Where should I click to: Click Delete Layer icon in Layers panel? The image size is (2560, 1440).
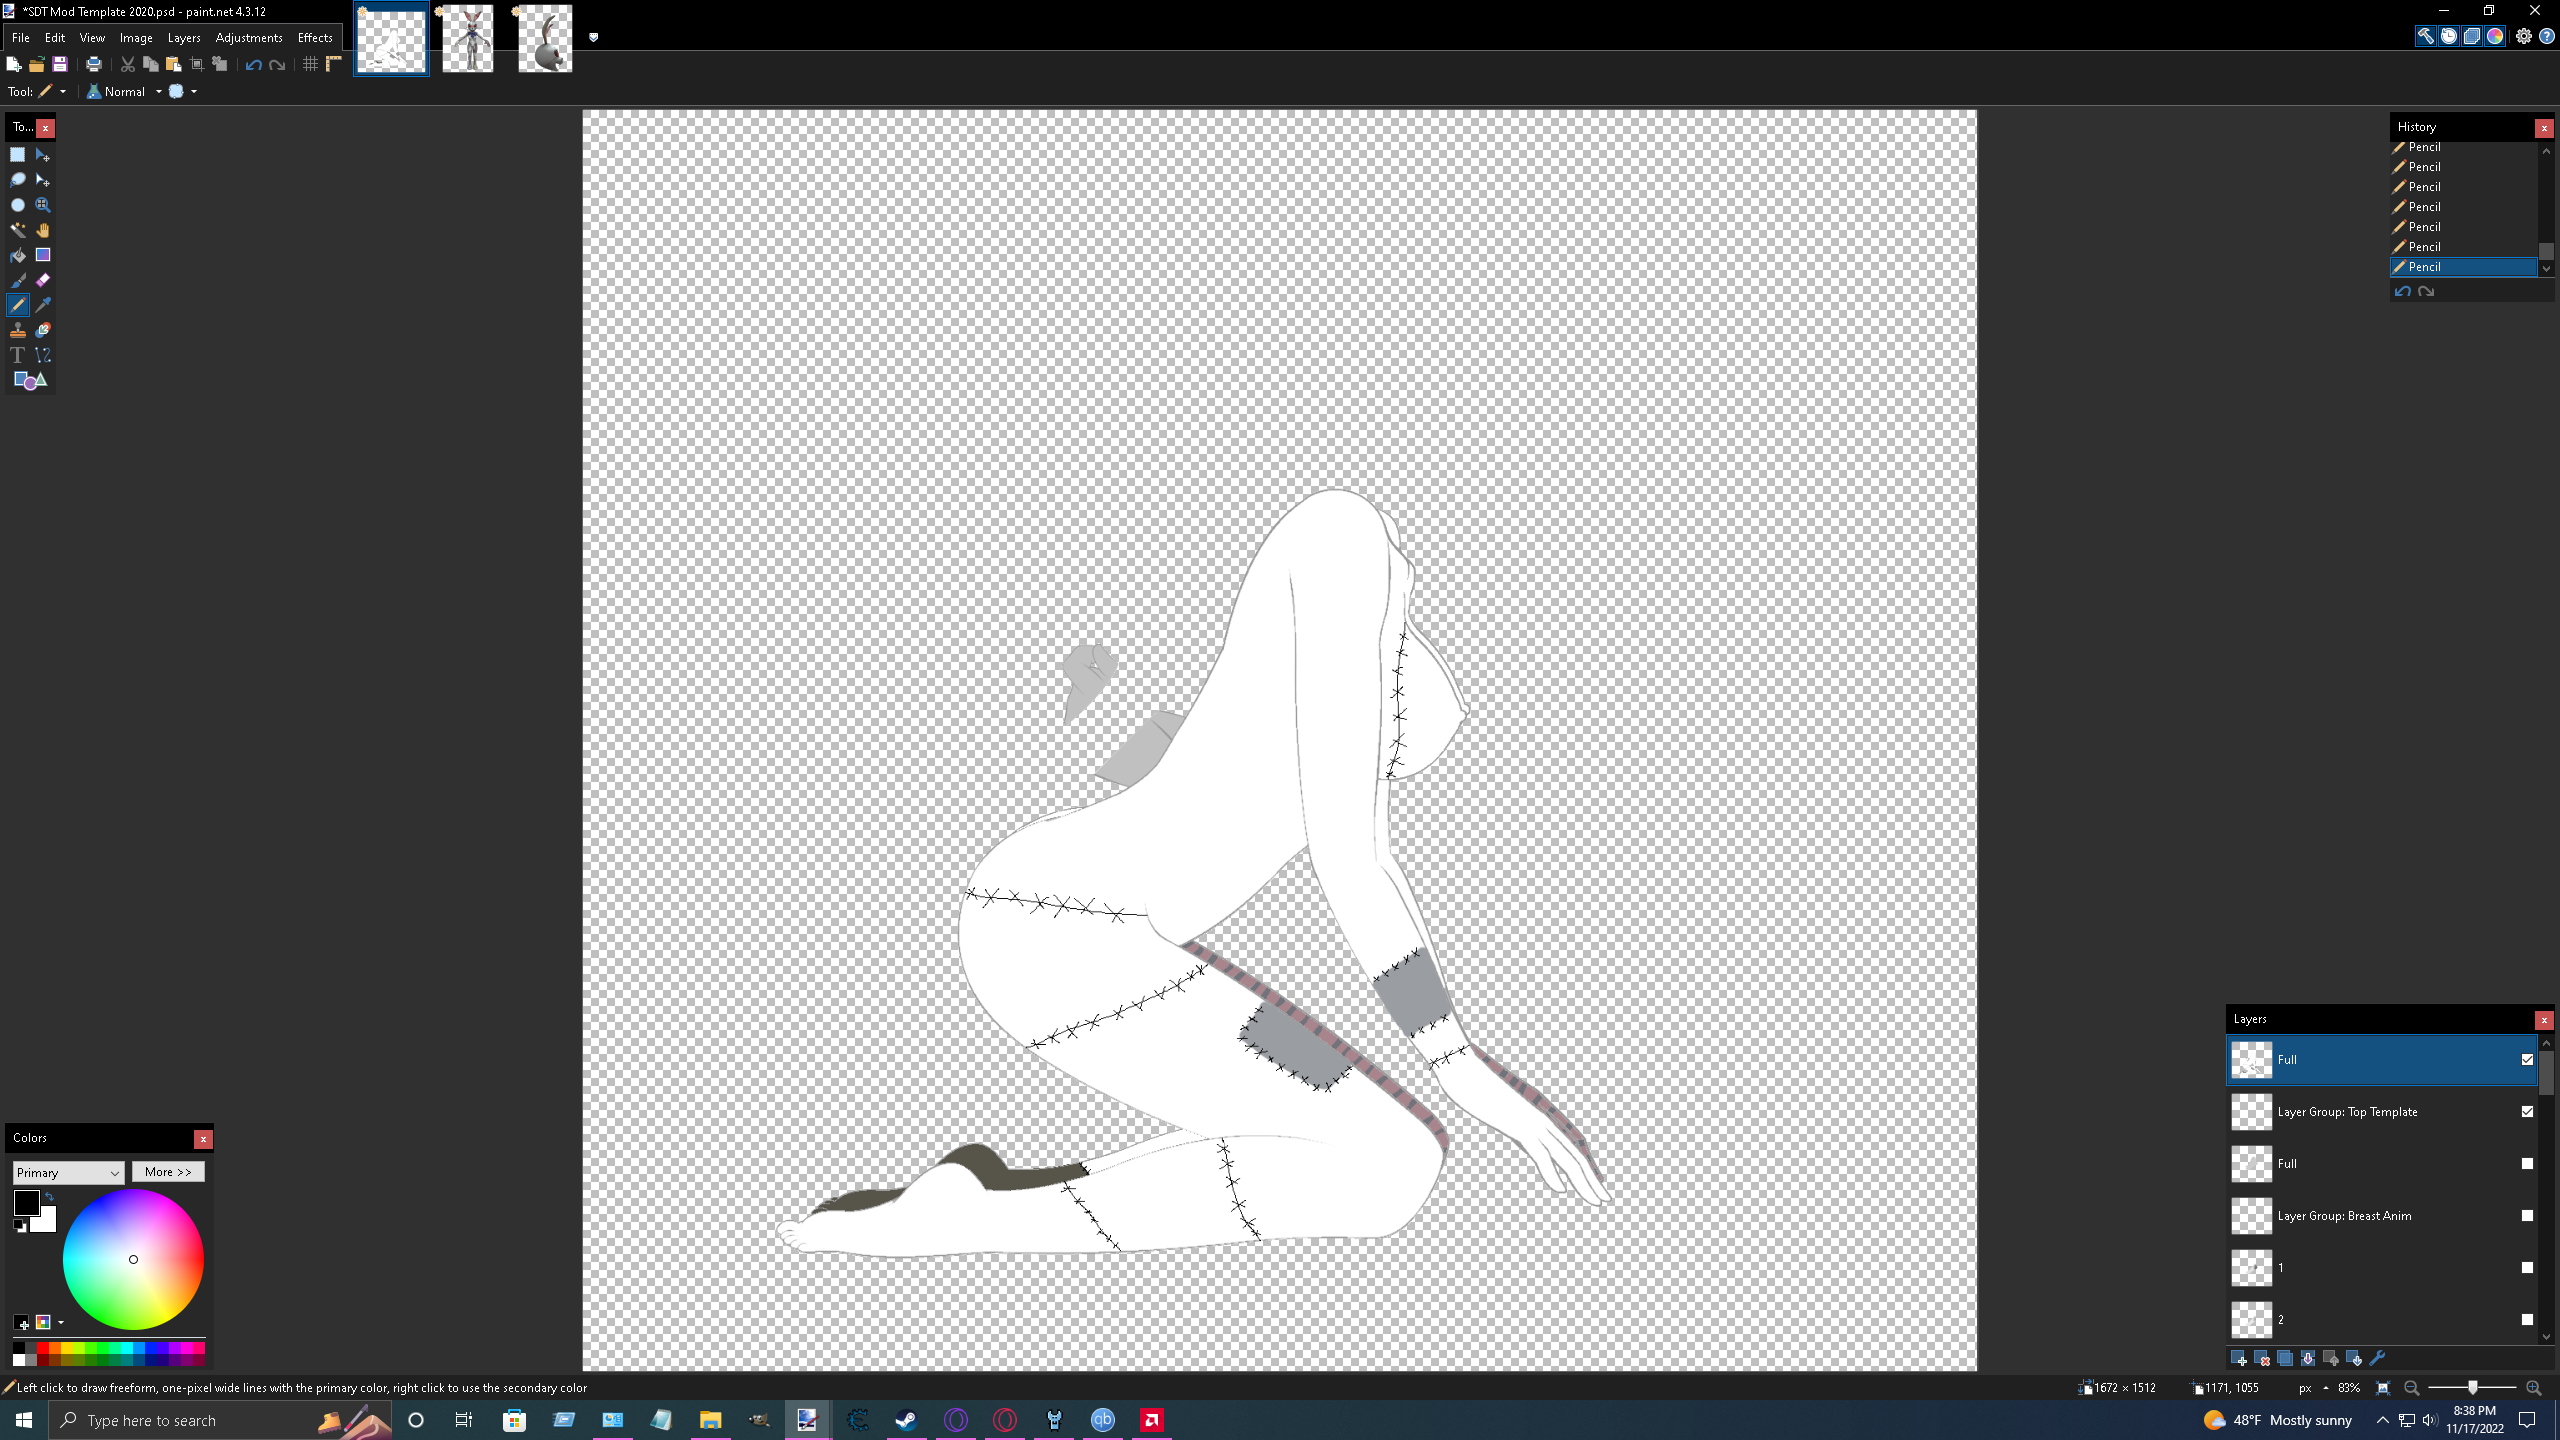pyautogui.click(x=2262, y=1358)
